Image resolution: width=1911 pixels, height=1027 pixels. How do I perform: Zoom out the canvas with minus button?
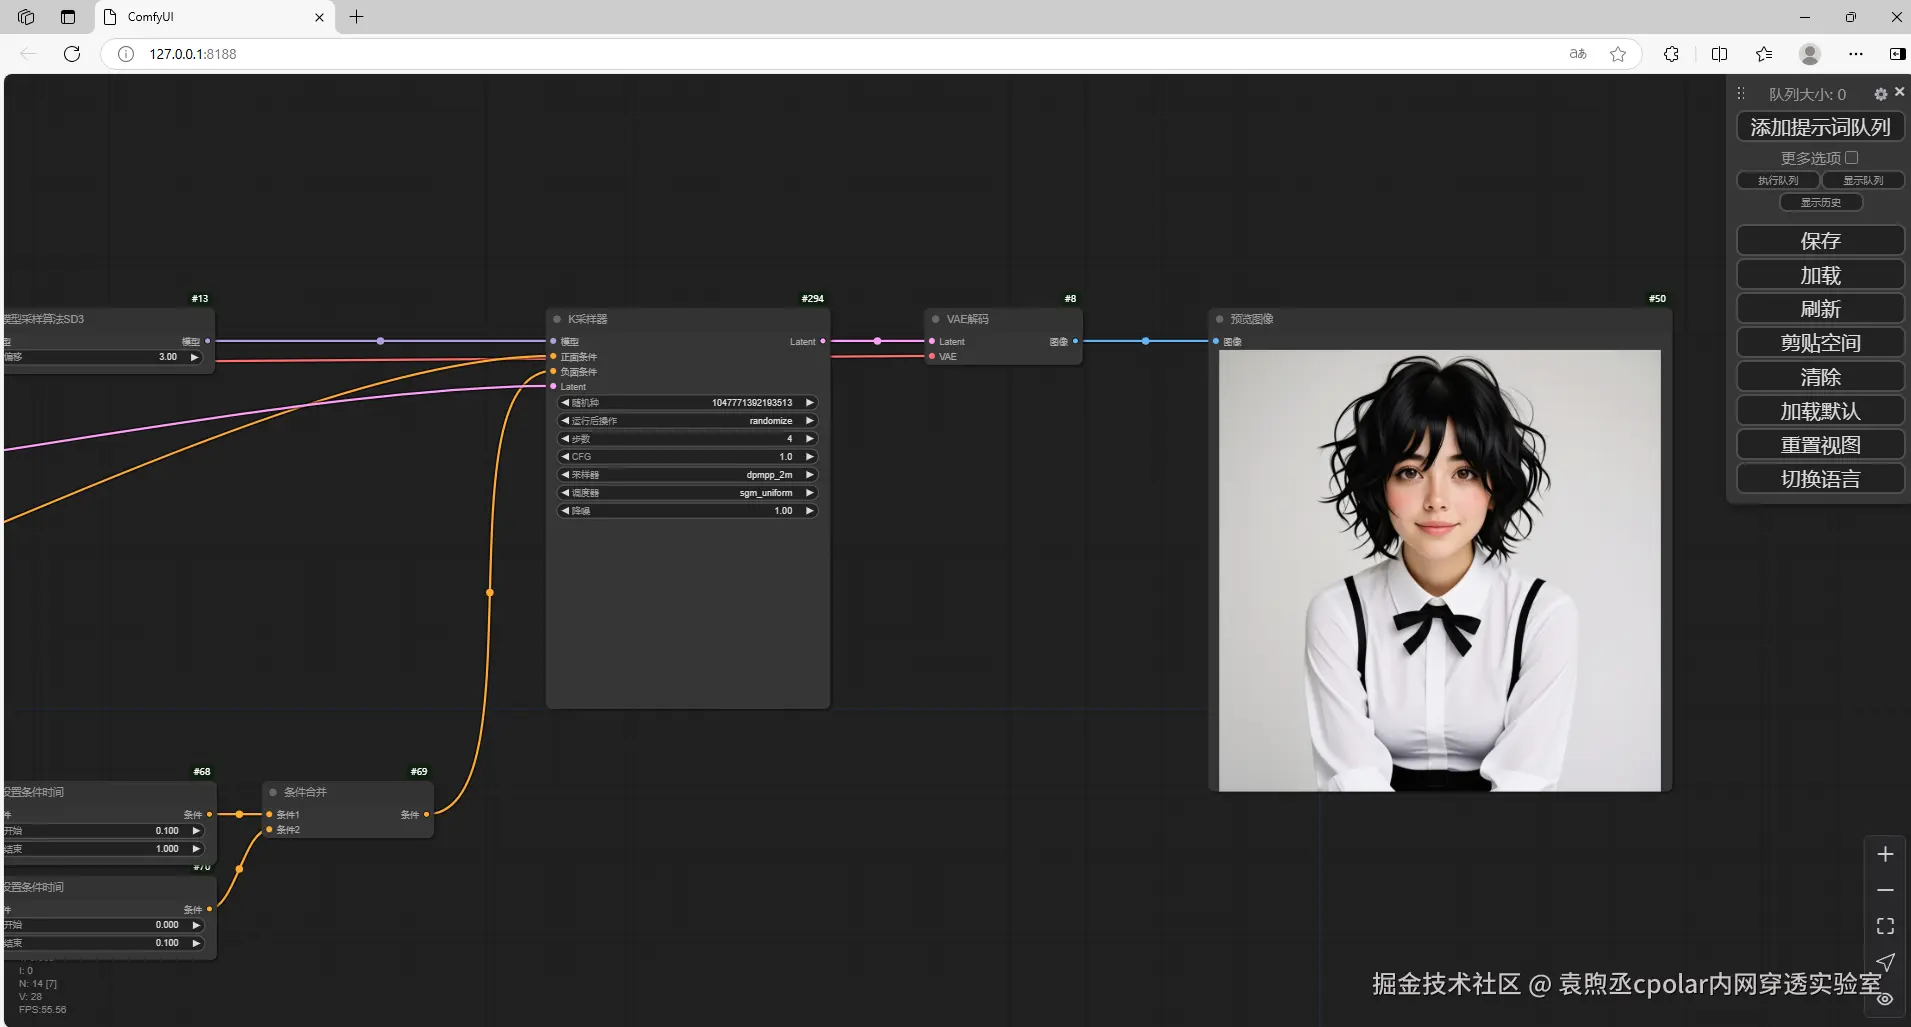point(1885,890)
